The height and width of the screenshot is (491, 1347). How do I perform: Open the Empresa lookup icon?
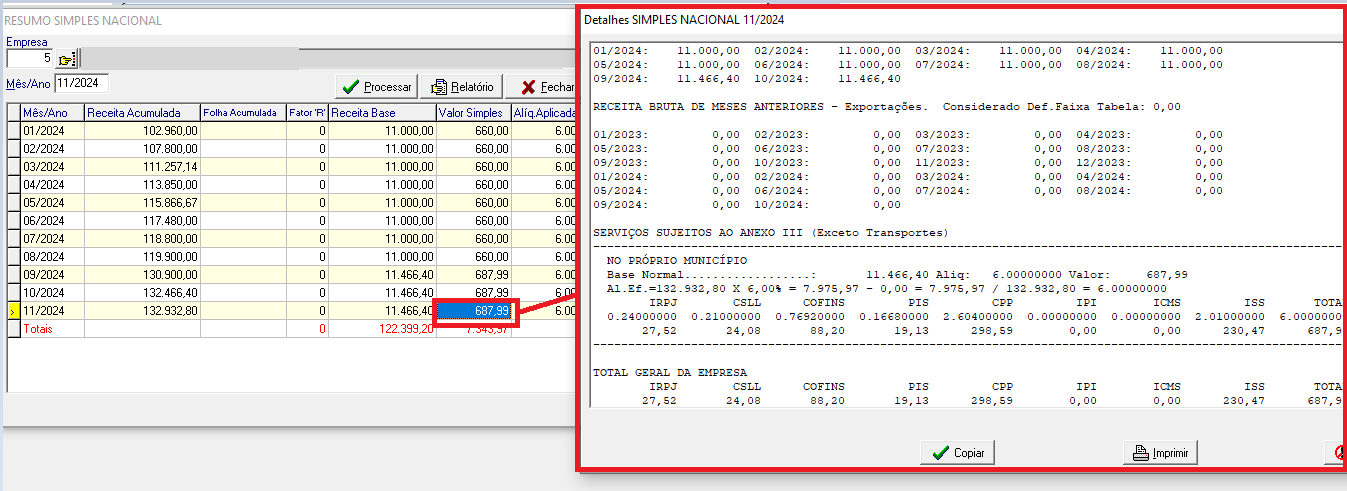click(67, 58)
